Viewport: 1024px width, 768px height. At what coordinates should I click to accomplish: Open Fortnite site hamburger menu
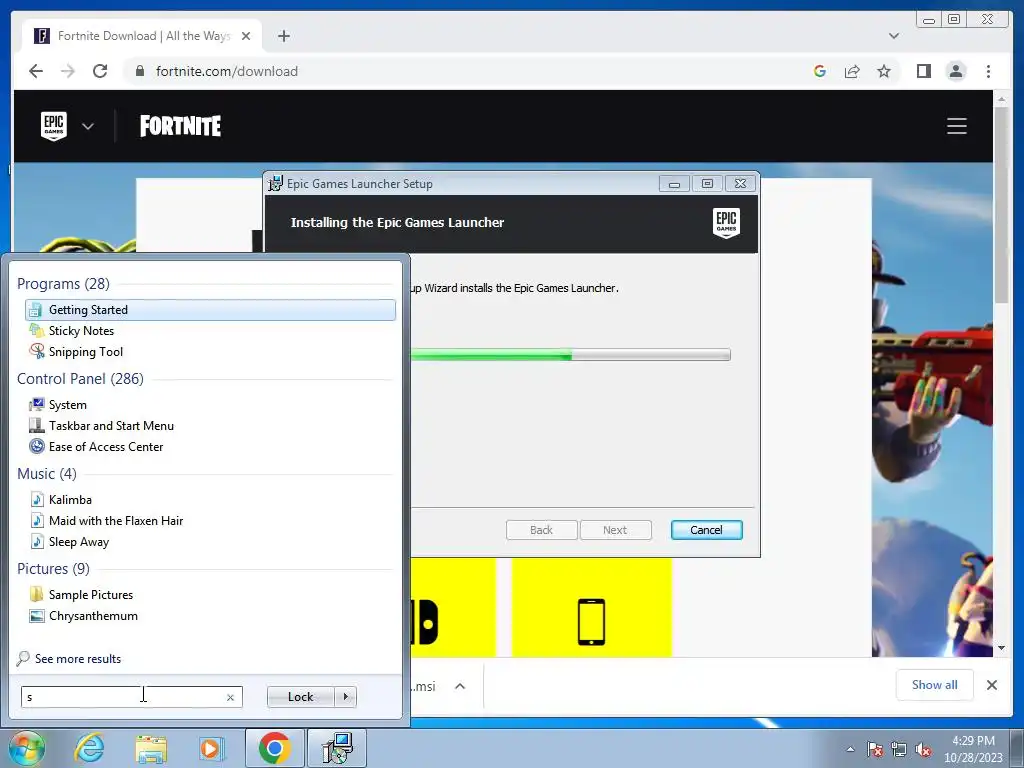957,126
